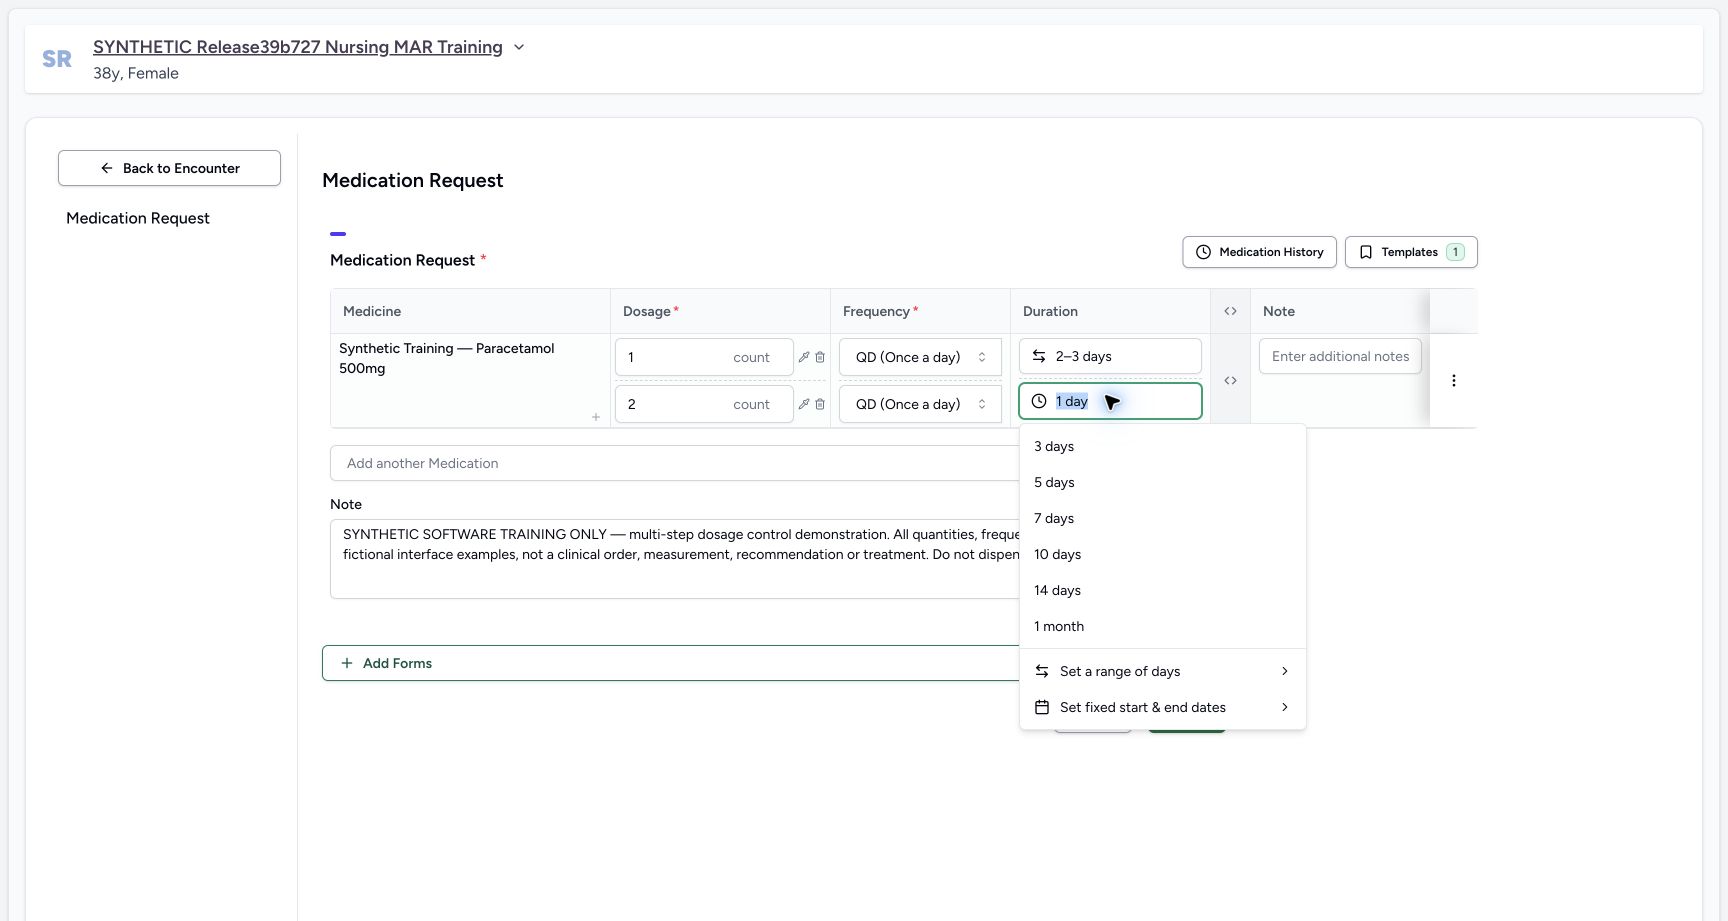
Task: Click the column expand arrows in the header
Action: (x=1230, y=311)
